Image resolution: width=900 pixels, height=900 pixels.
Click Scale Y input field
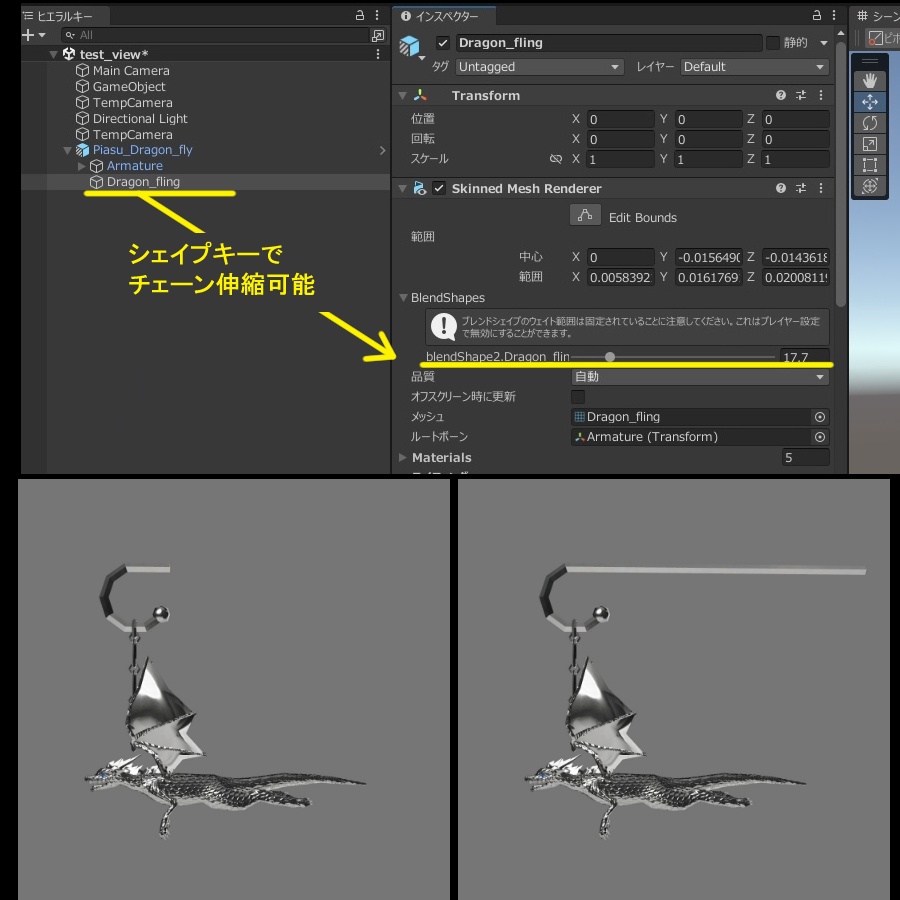pyautogui.click(x=708, y=159)
